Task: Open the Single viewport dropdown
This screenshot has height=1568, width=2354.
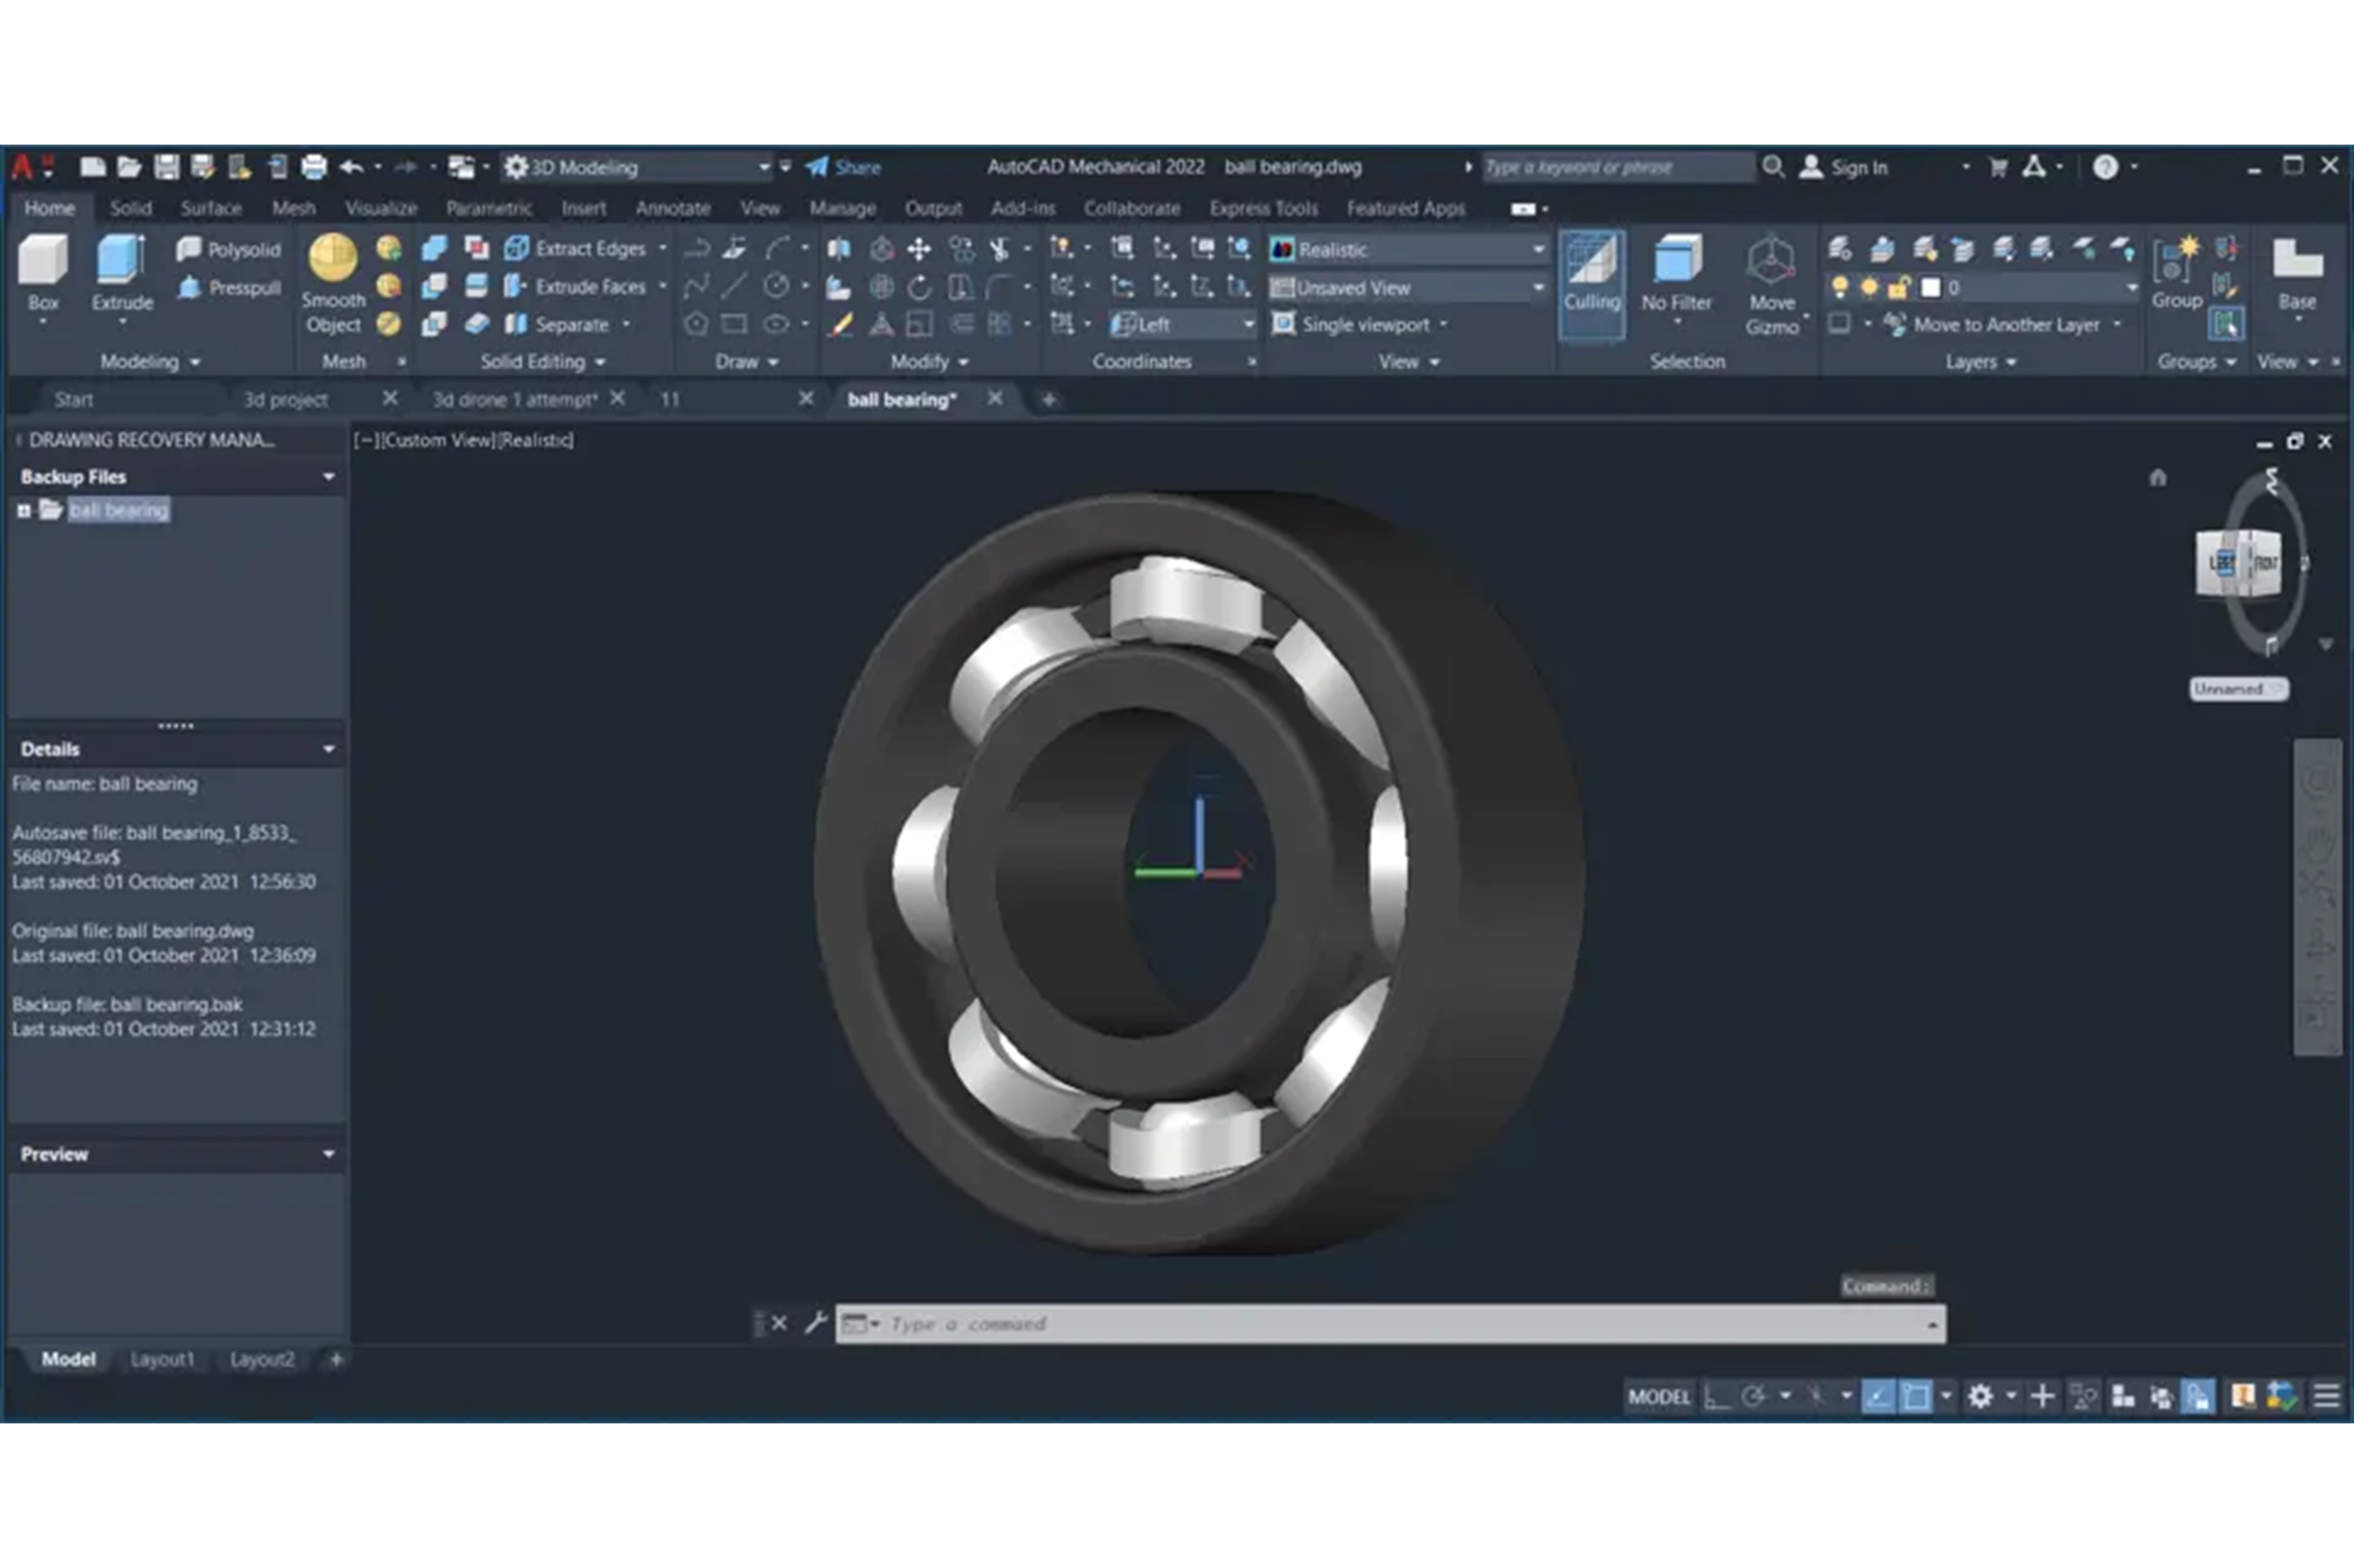Action: [x=1359, y=324]
